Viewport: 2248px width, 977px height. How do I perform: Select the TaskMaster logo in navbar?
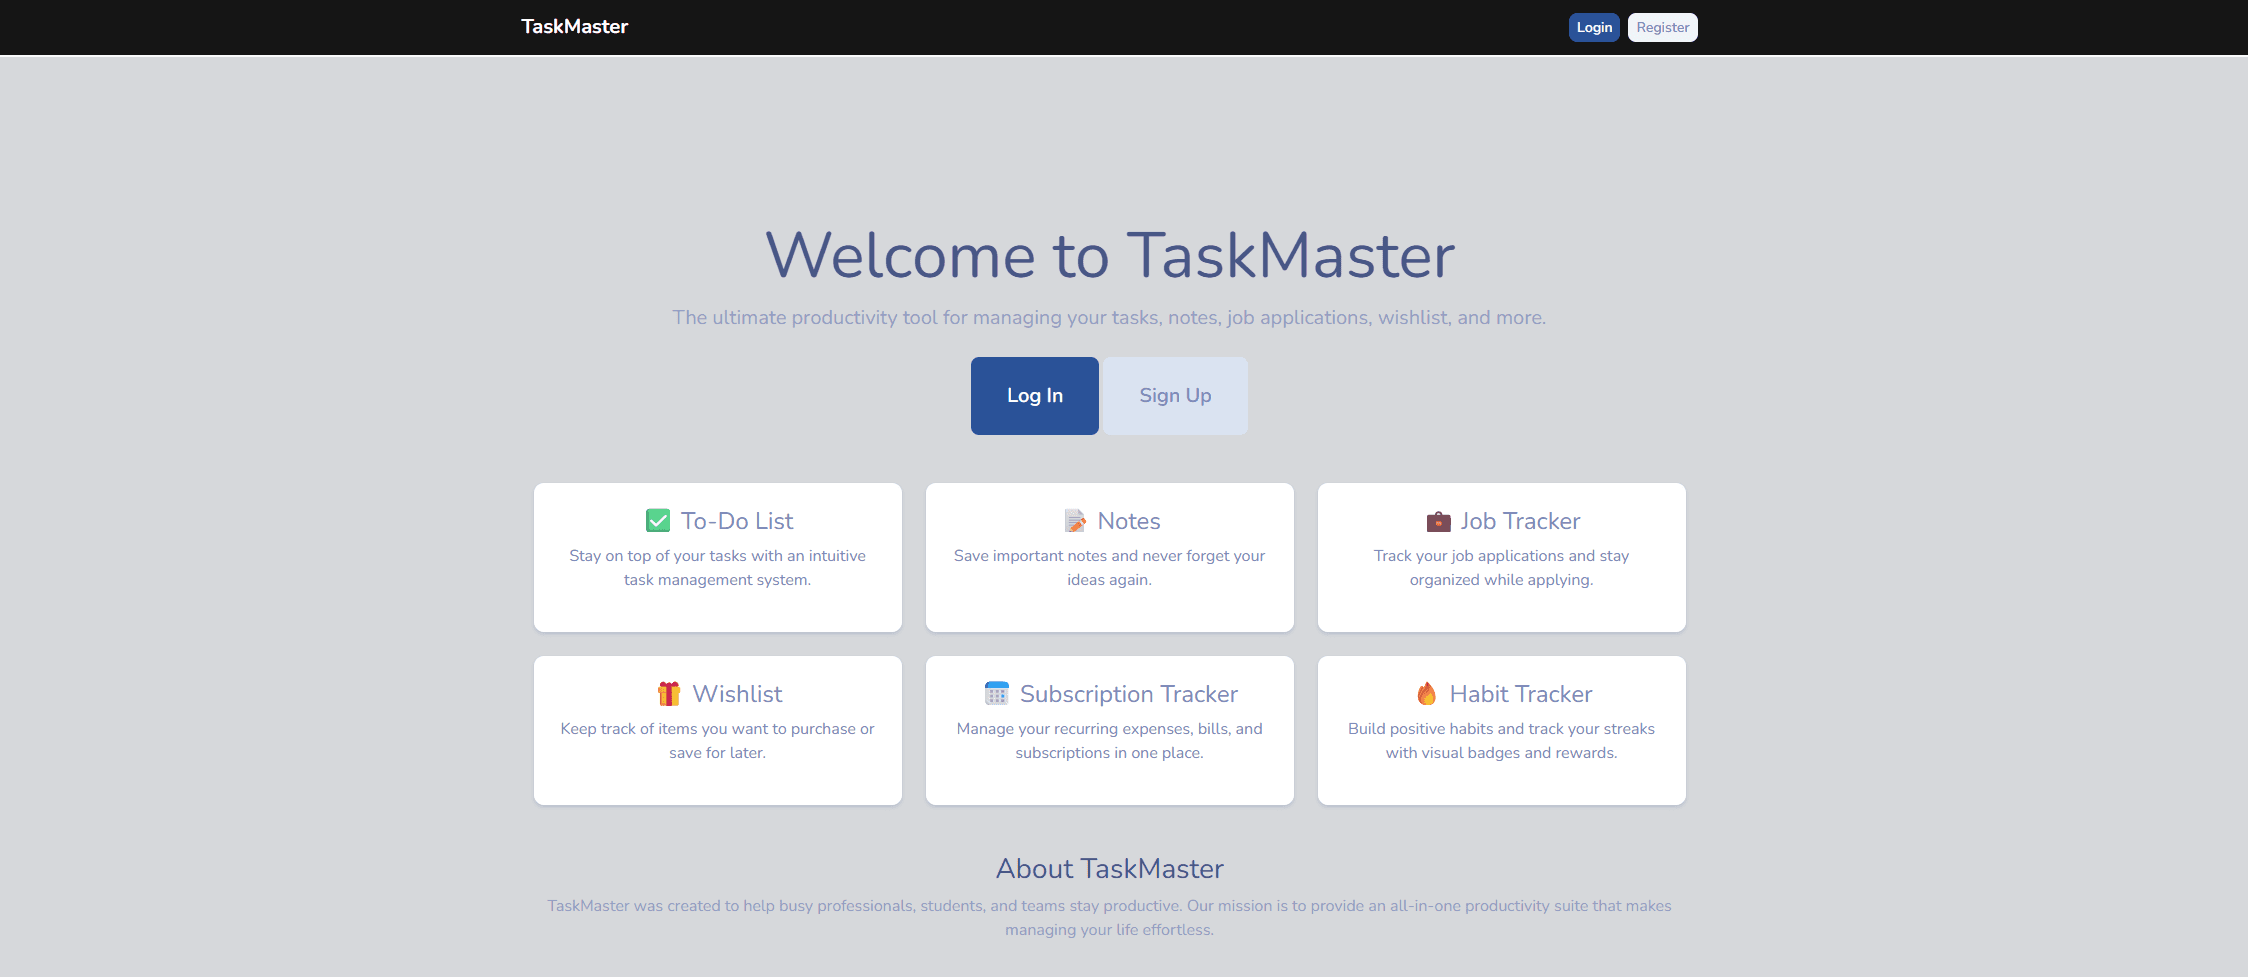click(x=574, y=27)
